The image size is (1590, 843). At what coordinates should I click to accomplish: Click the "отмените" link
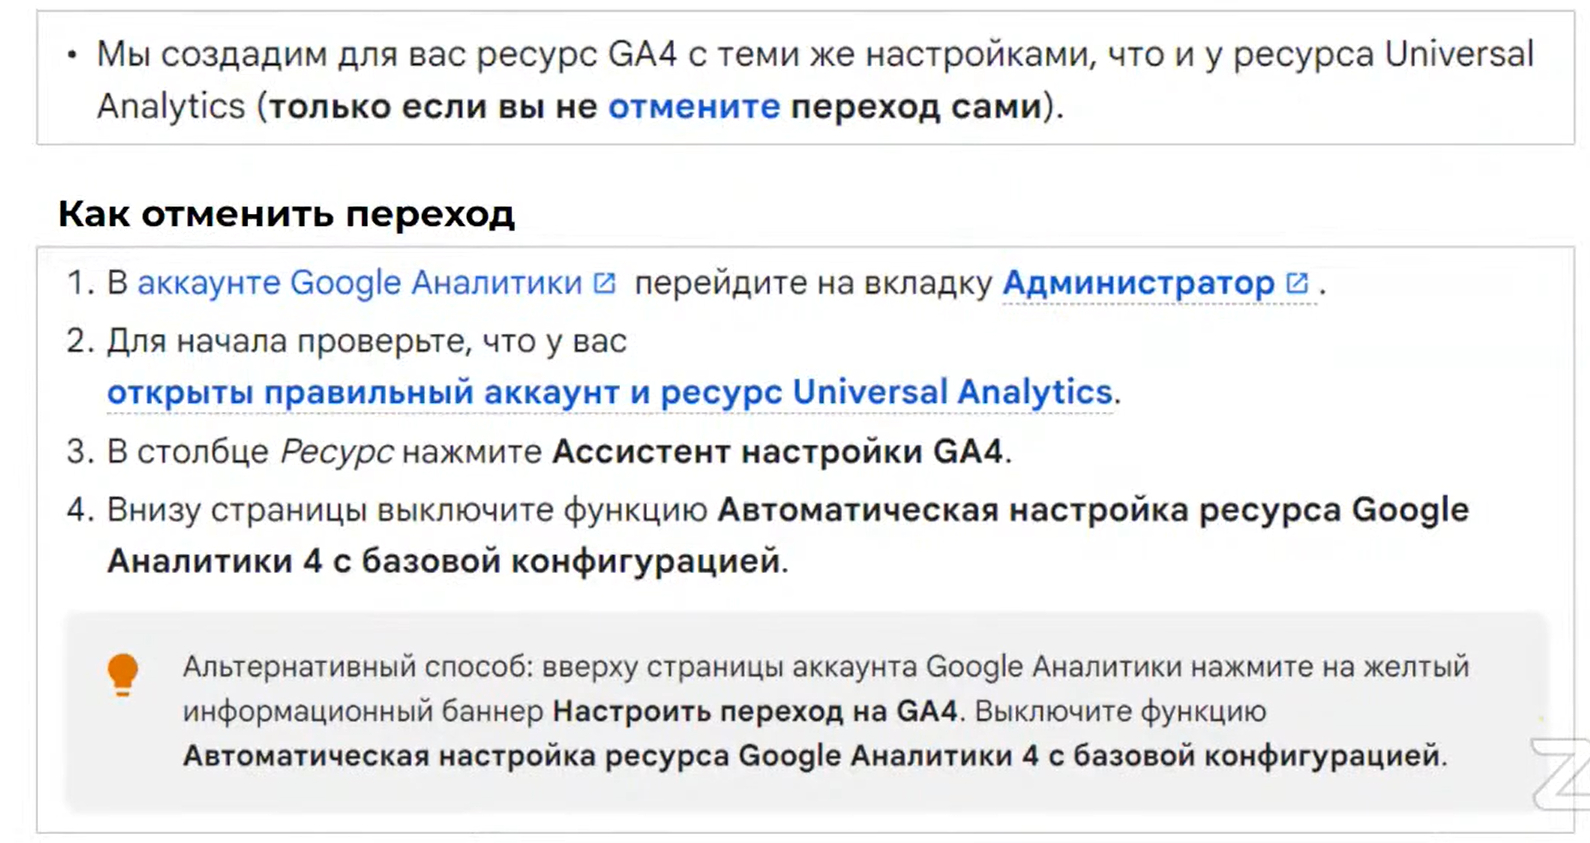[693, 106]
